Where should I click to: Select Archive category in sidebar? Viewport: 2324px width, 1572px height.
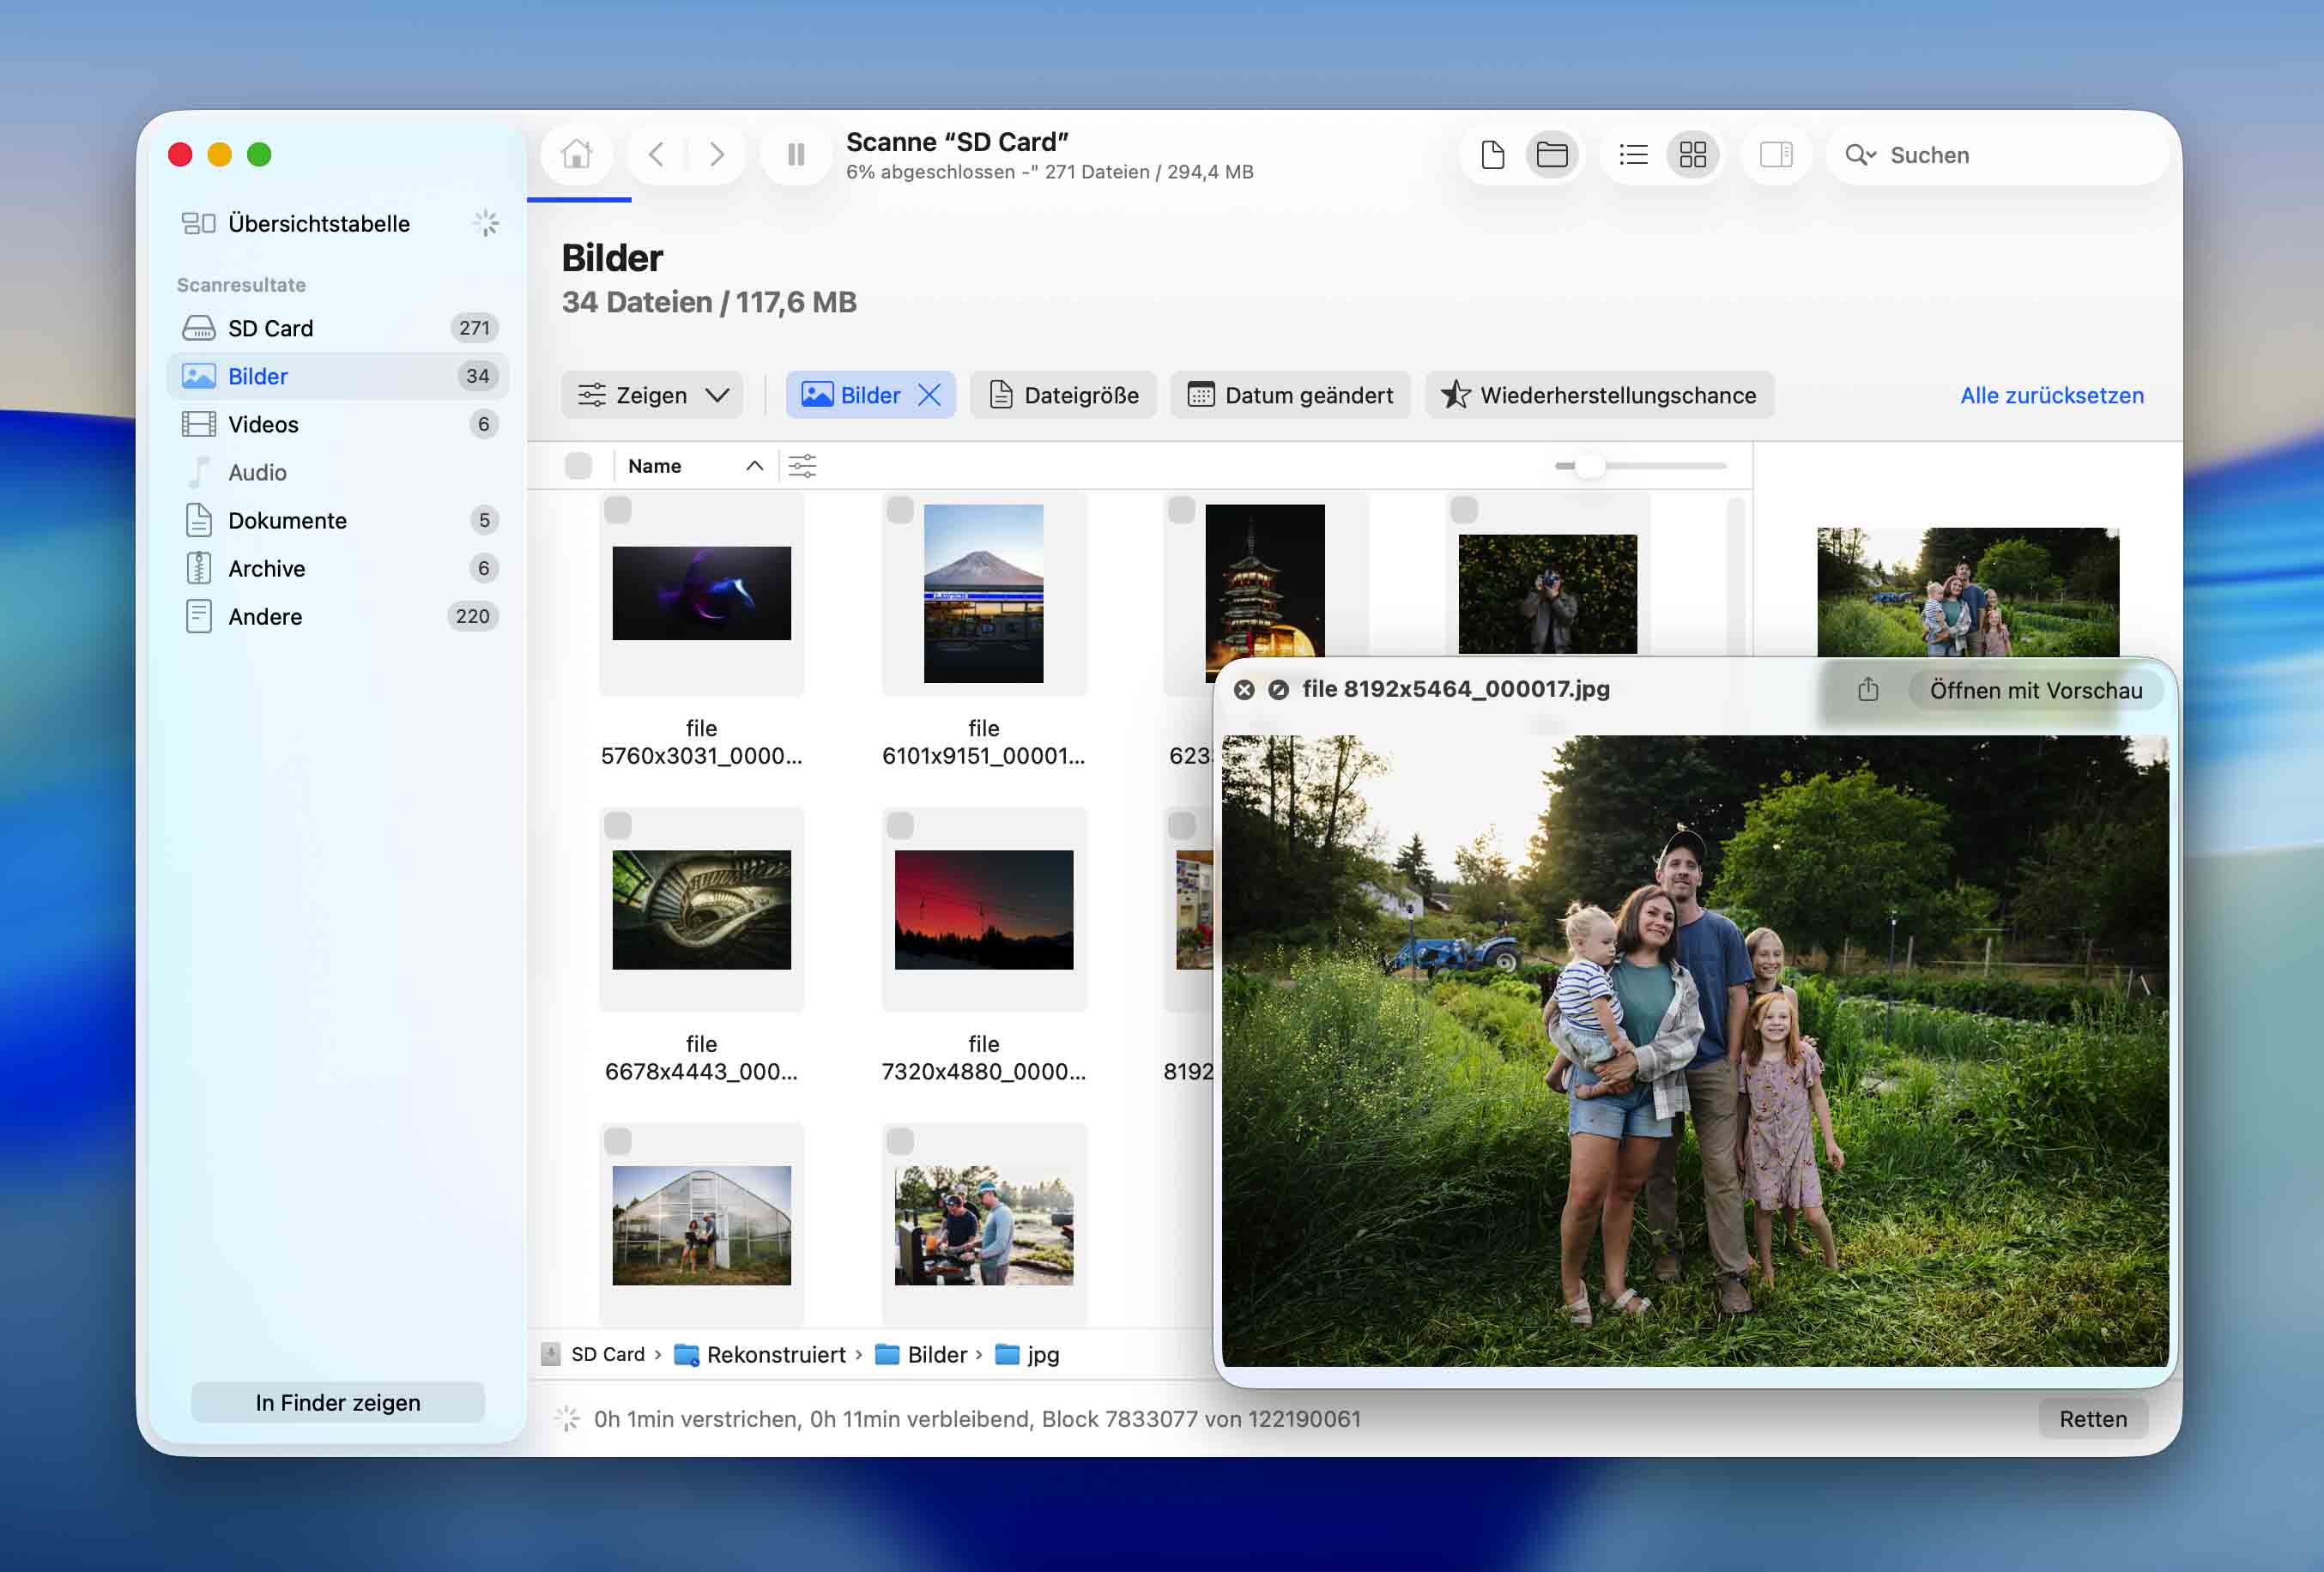click(x=340, y=568)
